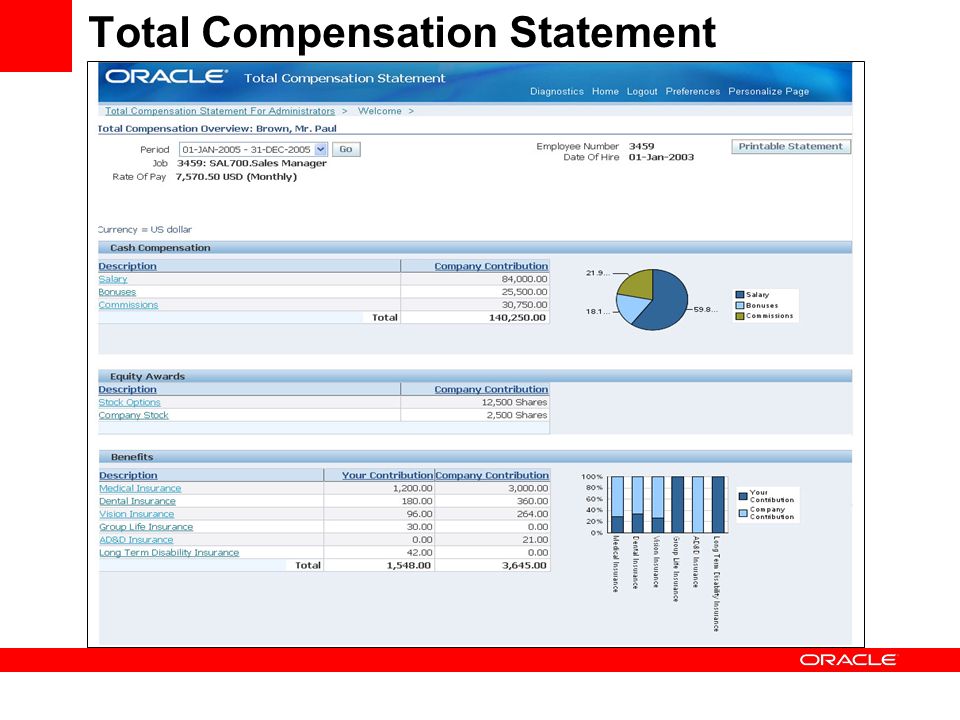960x720 pixels.
Task: Go to Home in the header
Action: (605, 91)
